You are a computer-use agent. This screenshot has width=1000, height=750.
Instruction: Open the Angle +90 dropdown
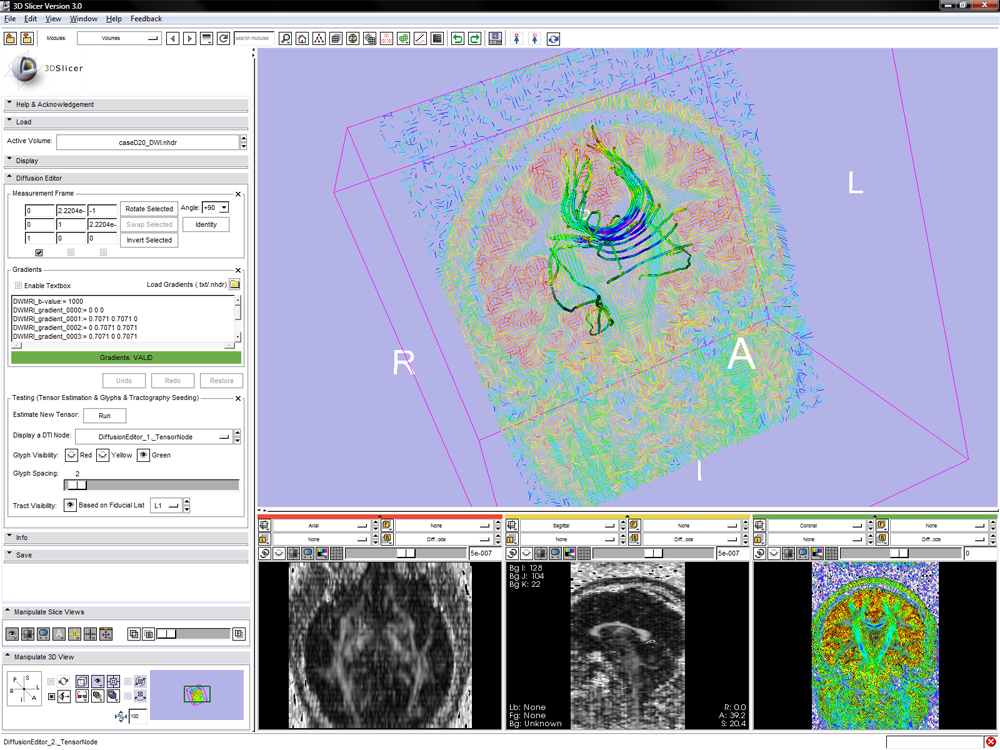216,208
